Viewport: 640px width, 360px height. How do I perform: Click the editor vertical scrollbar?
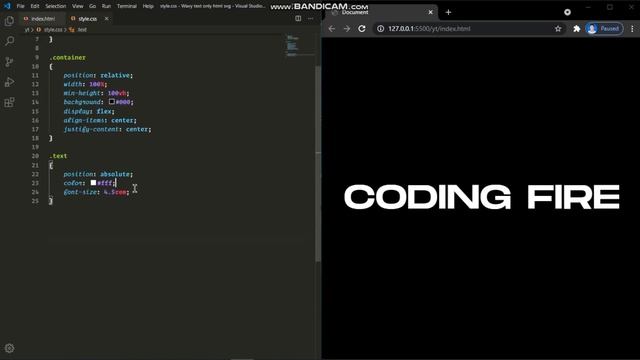pyautogui.click(x=318, y=163)
